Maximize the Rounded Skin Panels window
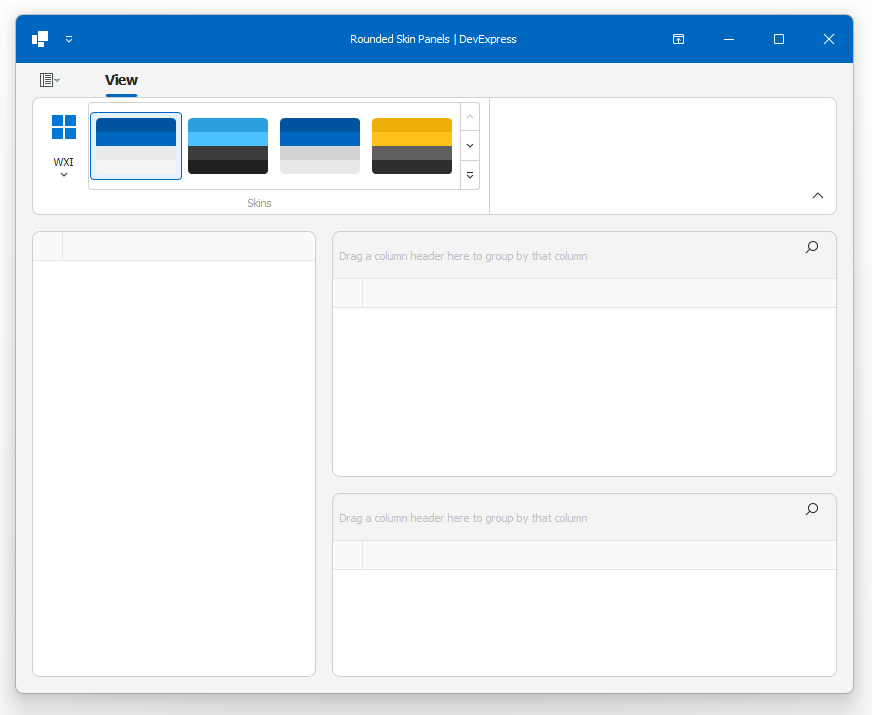Viewport: 872px width, 715px height. pyautogui.click(x=779, y=39)
